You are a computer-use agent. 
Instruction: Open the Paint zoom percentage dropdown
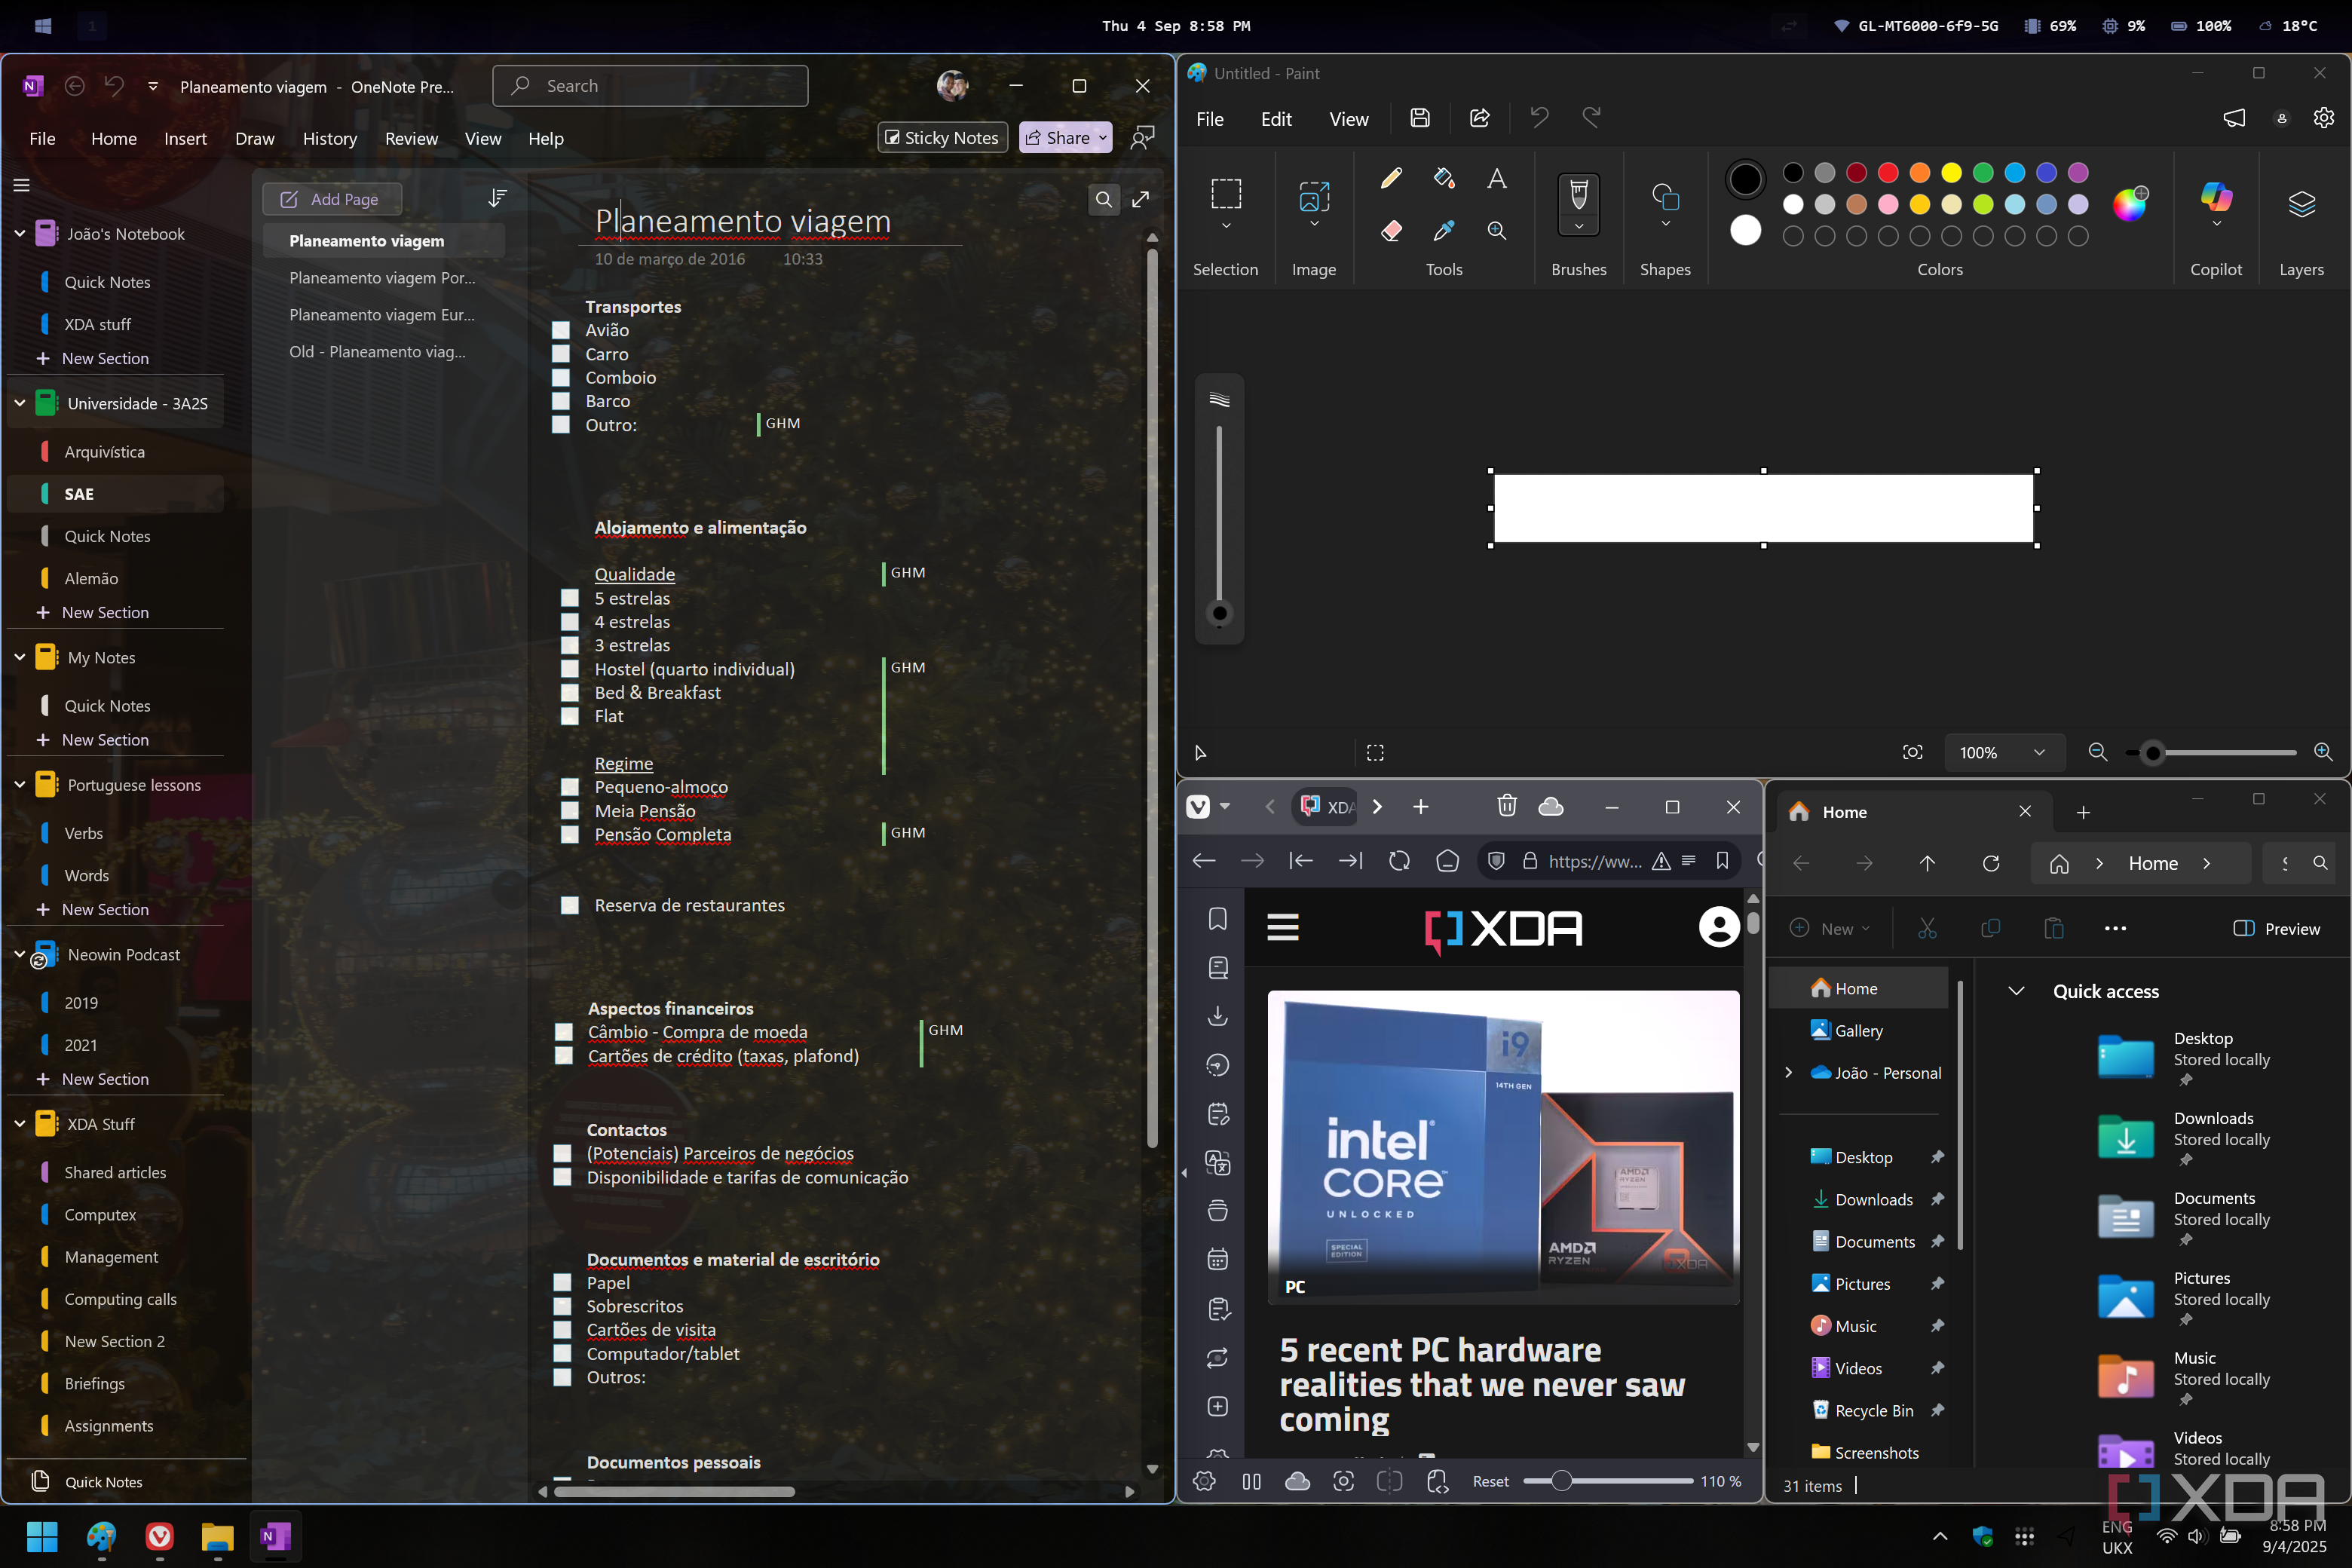click(x=2038, y=752)
